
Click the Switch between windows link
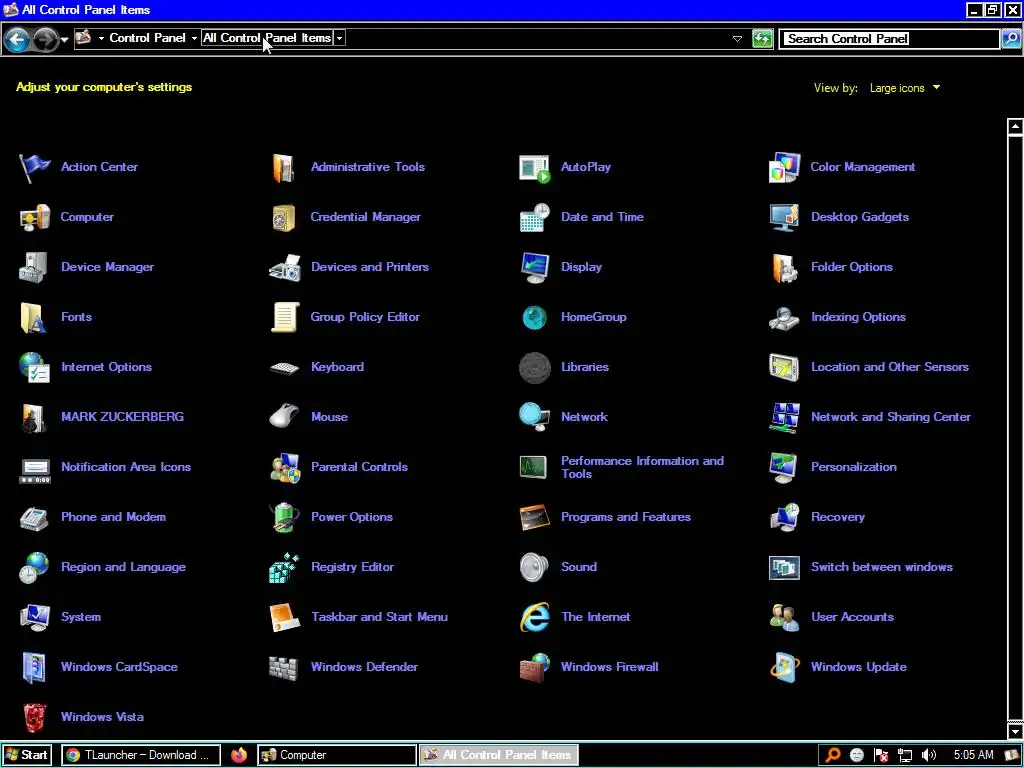(x=882, y=567)
